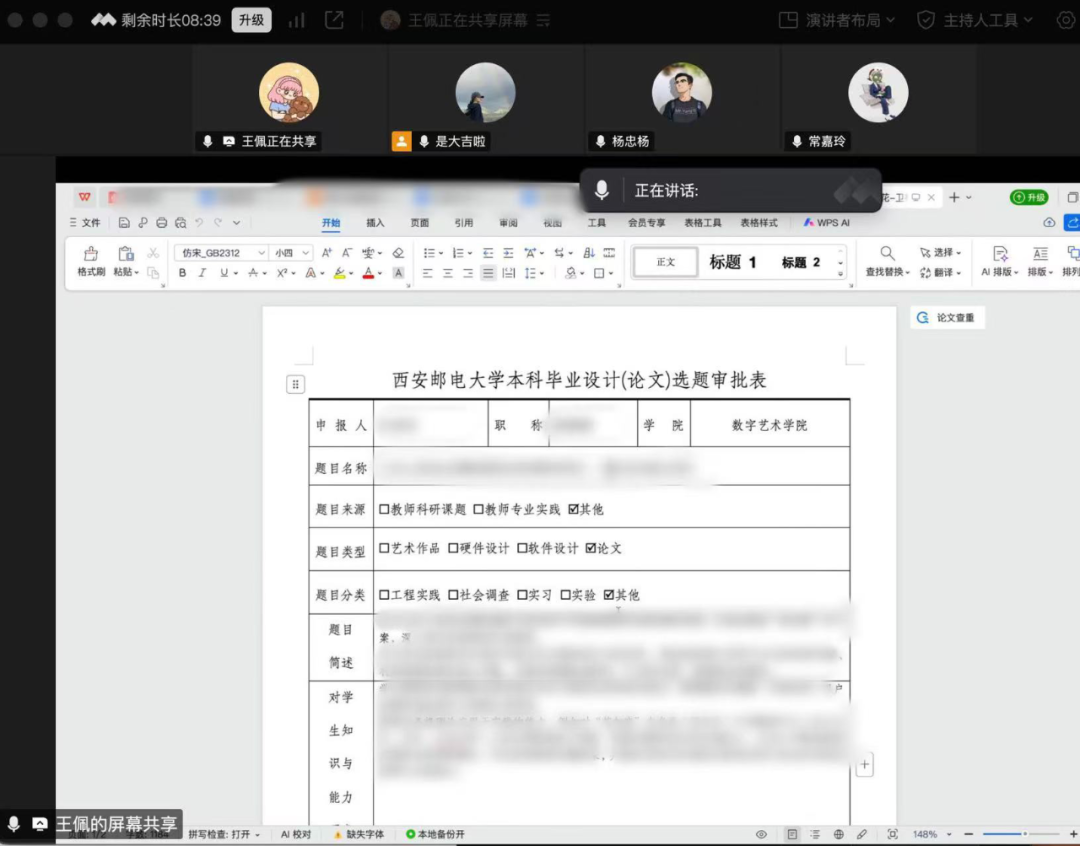Image resolution: width=1080 pixels, height=846 pixels.
Task: Check the 艺术作品 checkbox
Action: (x=384, y=548)
